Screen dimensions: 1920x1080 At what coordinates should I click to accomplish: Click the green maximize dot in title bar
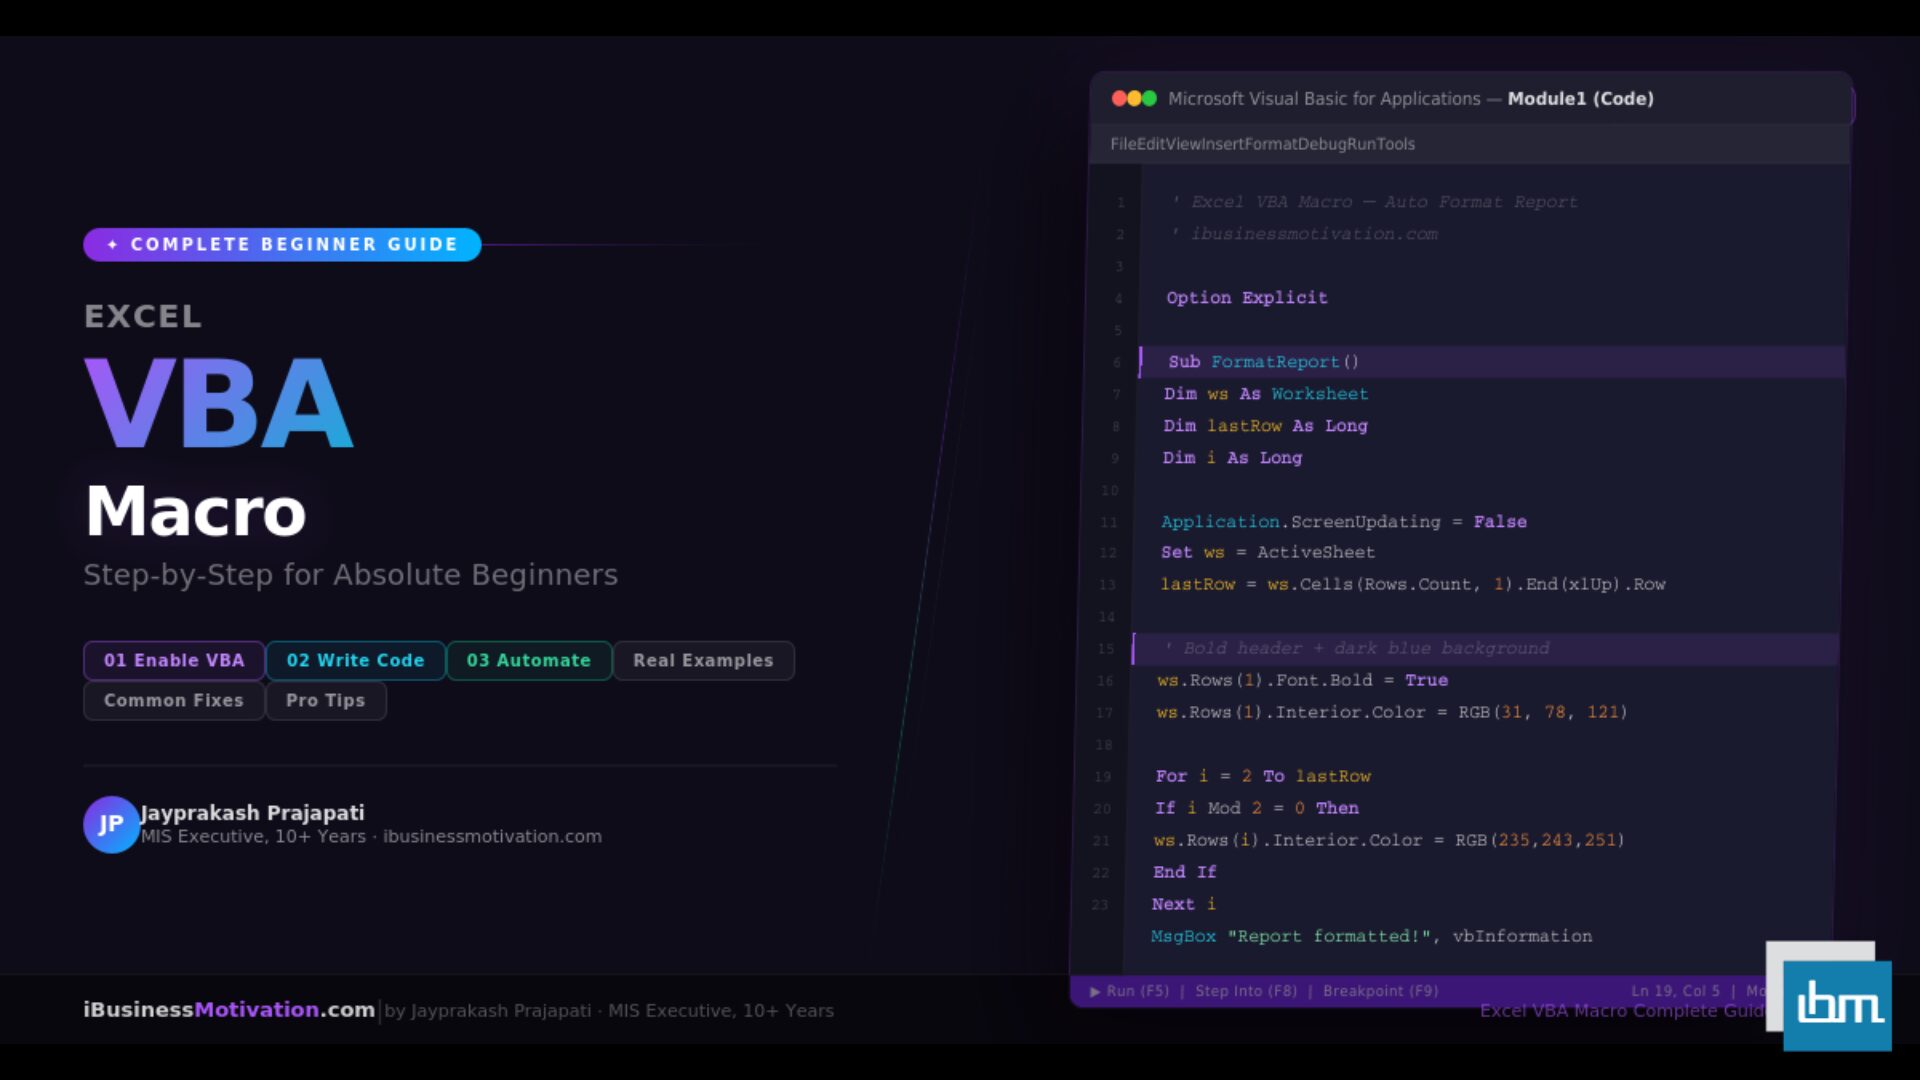point(1149,98)
